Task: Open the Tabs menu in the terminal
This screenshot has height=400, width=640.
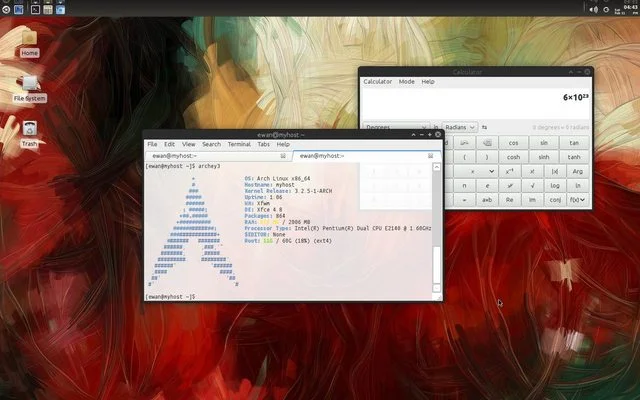Action: 264,144
